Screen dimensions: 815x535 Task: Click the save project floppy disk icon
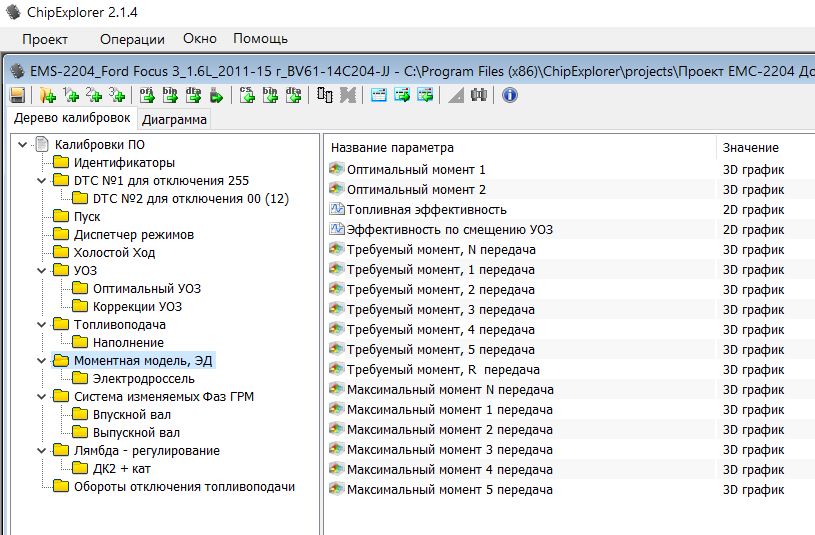[x=17, y=95]
